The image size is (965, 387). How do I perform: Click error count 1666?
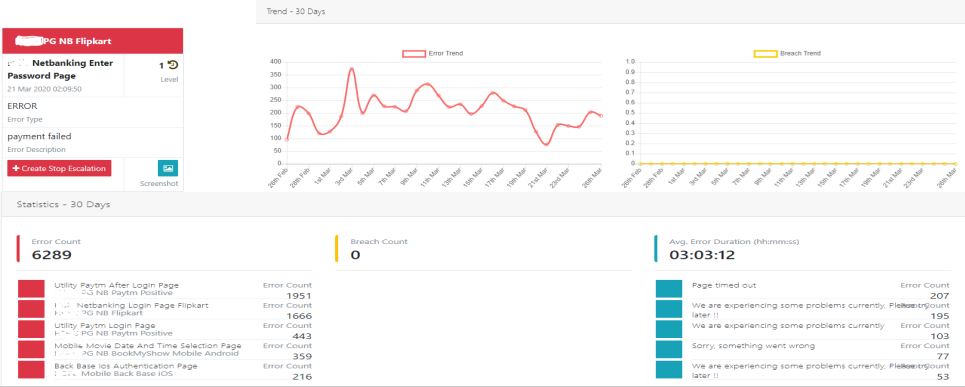(299, 316)
